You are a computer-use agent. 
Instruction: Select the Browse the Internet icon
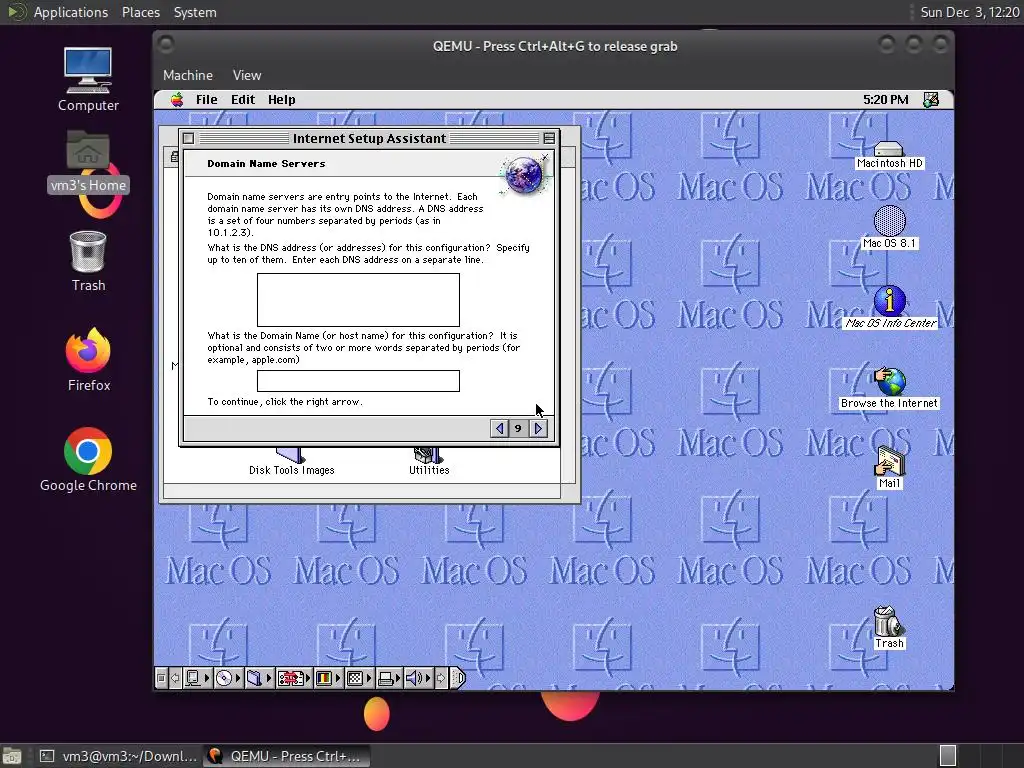(x=889, y=388)
